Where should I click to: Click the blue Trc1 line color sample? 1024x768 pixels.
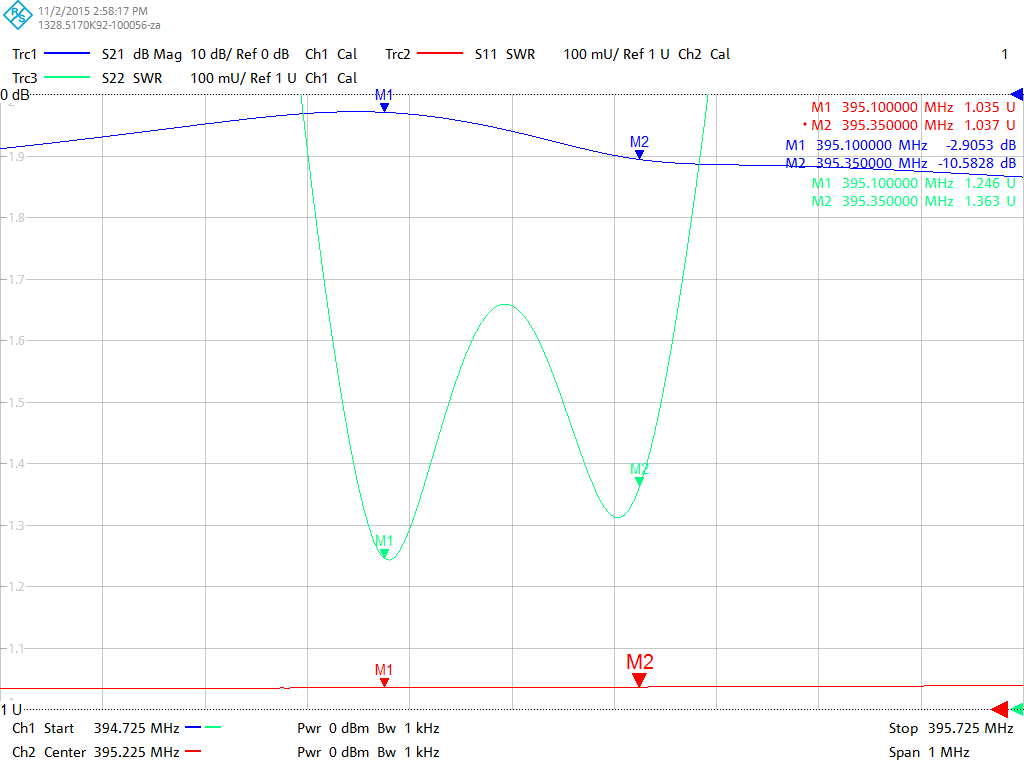67,54
